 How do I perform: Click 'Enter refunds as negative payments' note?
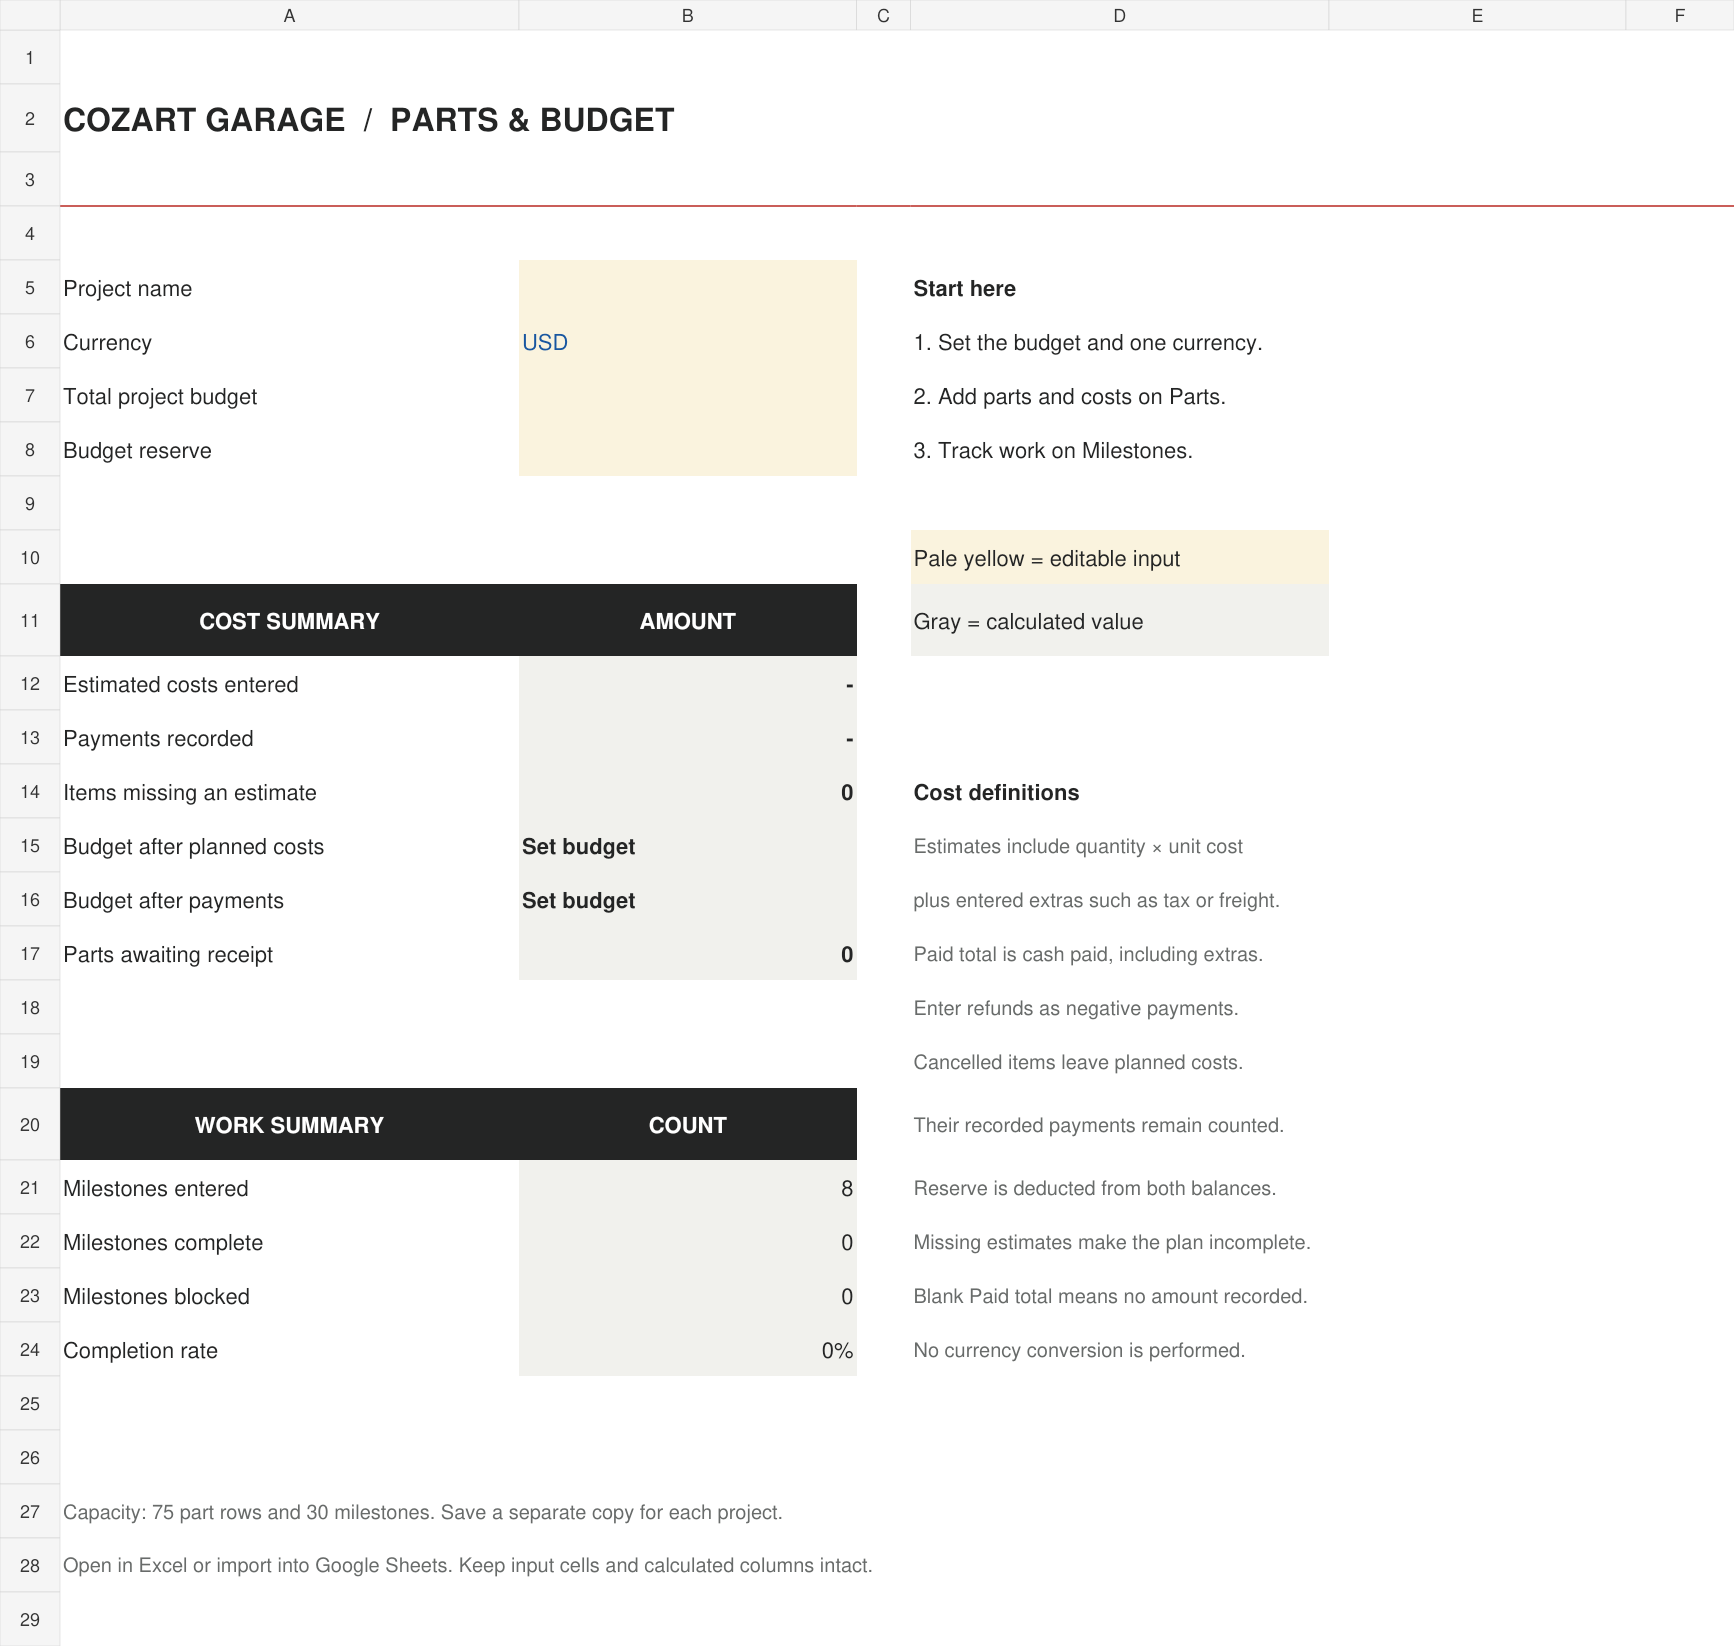[x=1076, y=1008]
